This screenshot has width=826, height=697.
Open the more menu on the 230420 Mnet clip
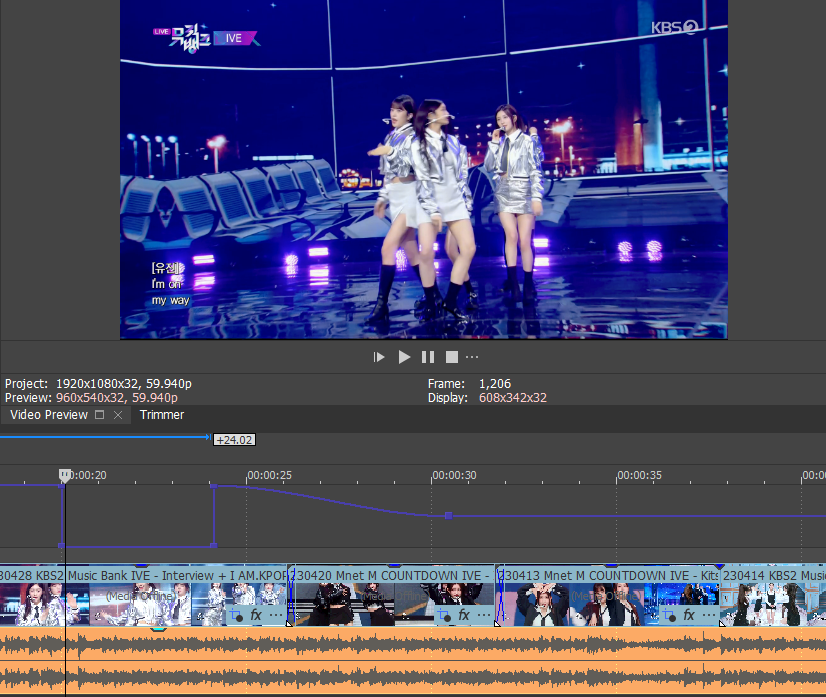tap(484, 615)
